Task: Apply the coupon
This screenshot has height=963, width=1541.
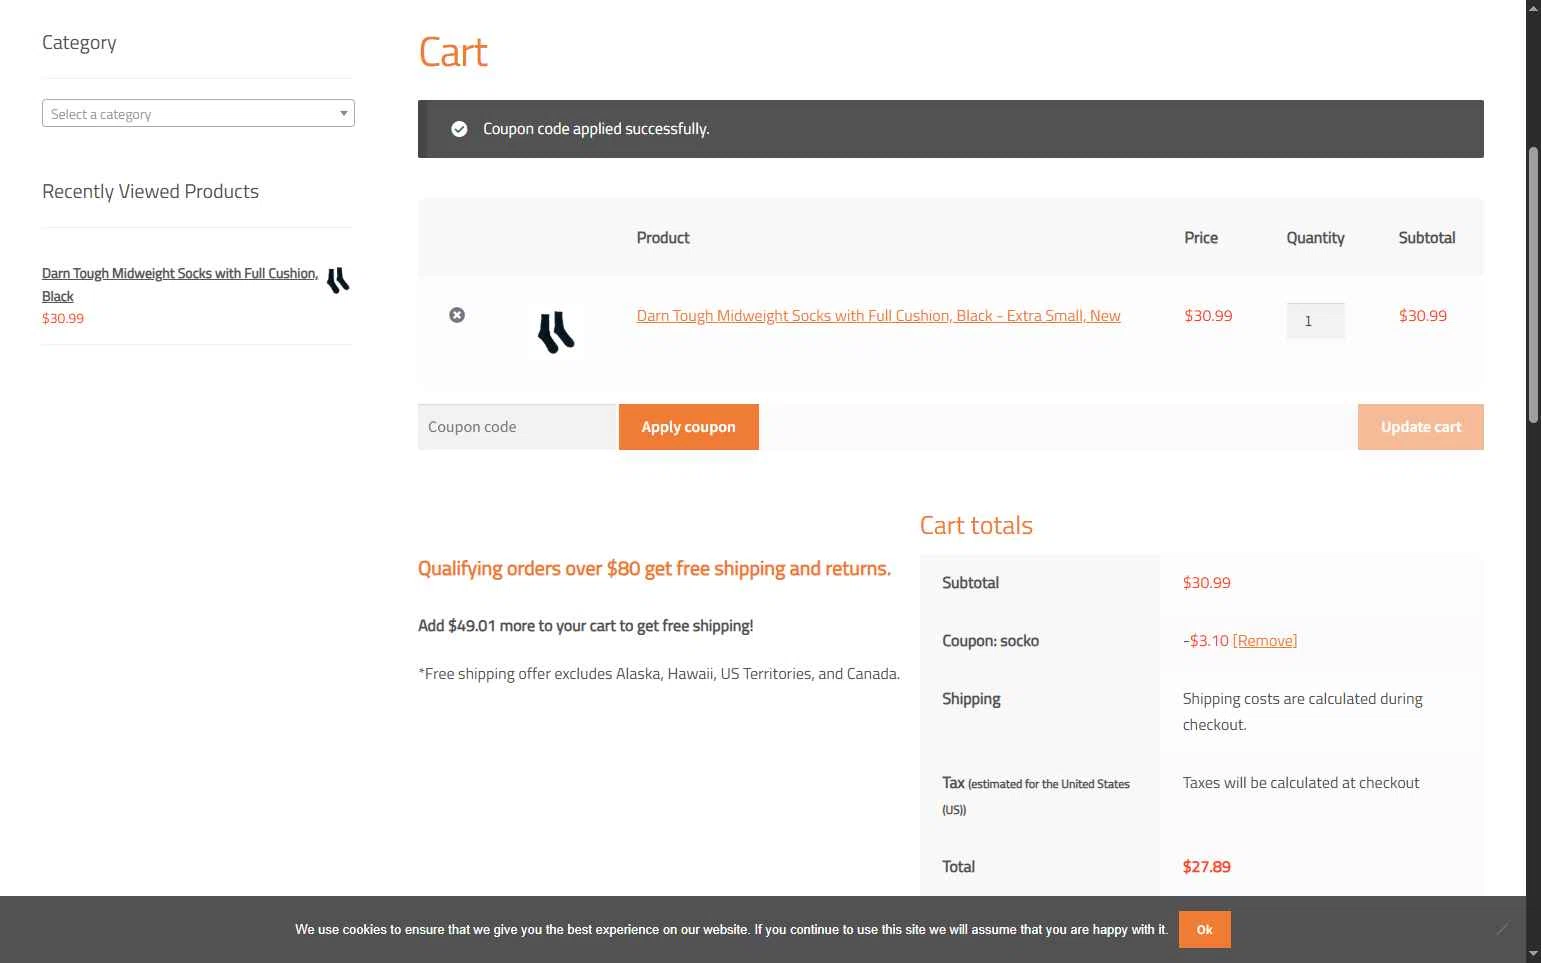Action: [688, 427]
